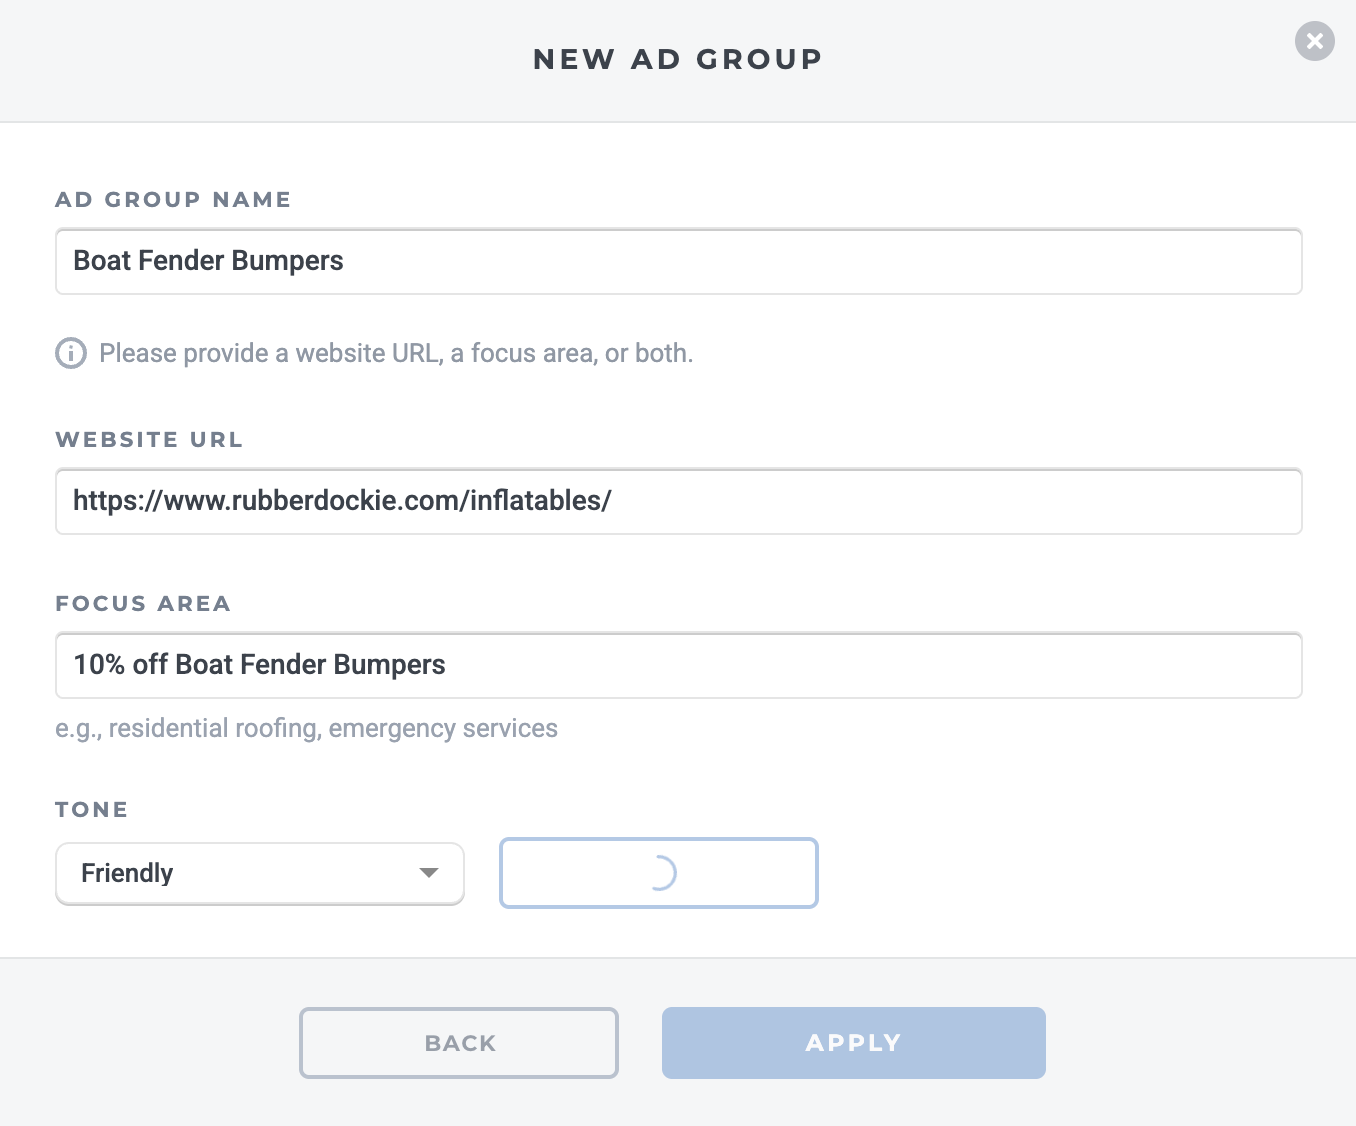Place cursor in the Focus Area field
The height and width of the screenshot is (1126, 1356).
tap(679, 665)
